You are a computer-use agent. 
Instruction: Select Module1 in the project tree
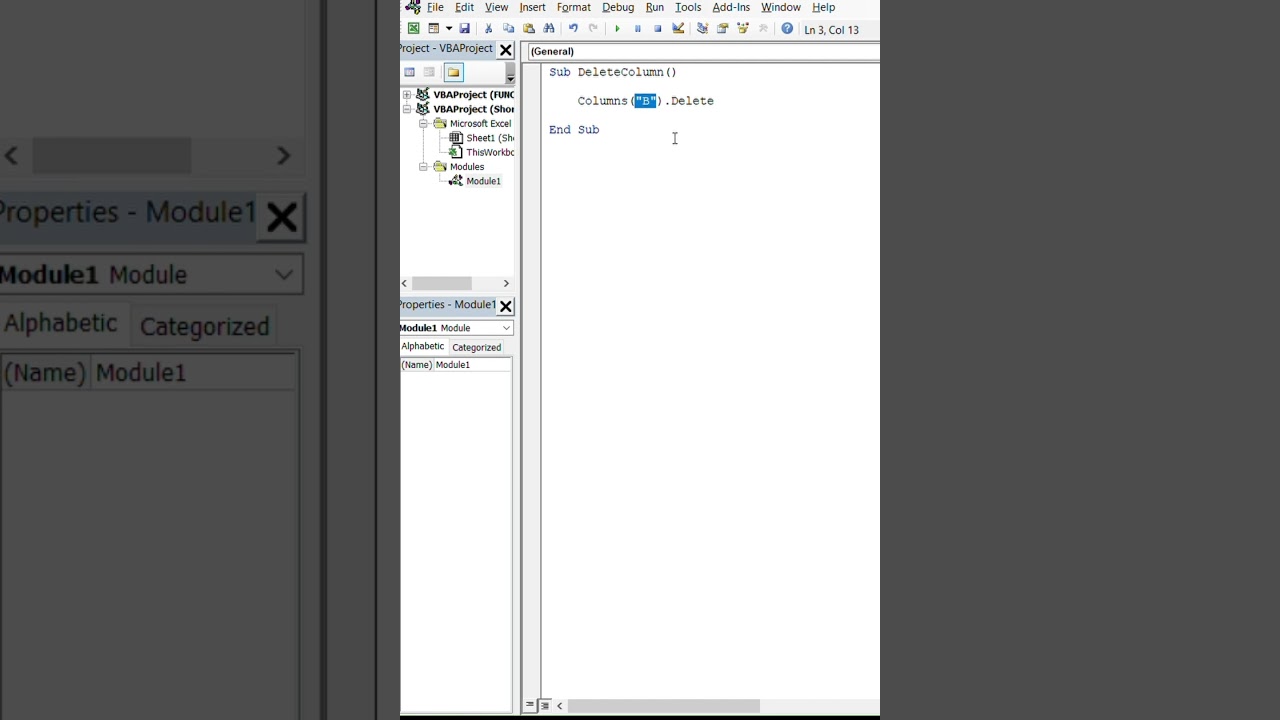[483, 181]
